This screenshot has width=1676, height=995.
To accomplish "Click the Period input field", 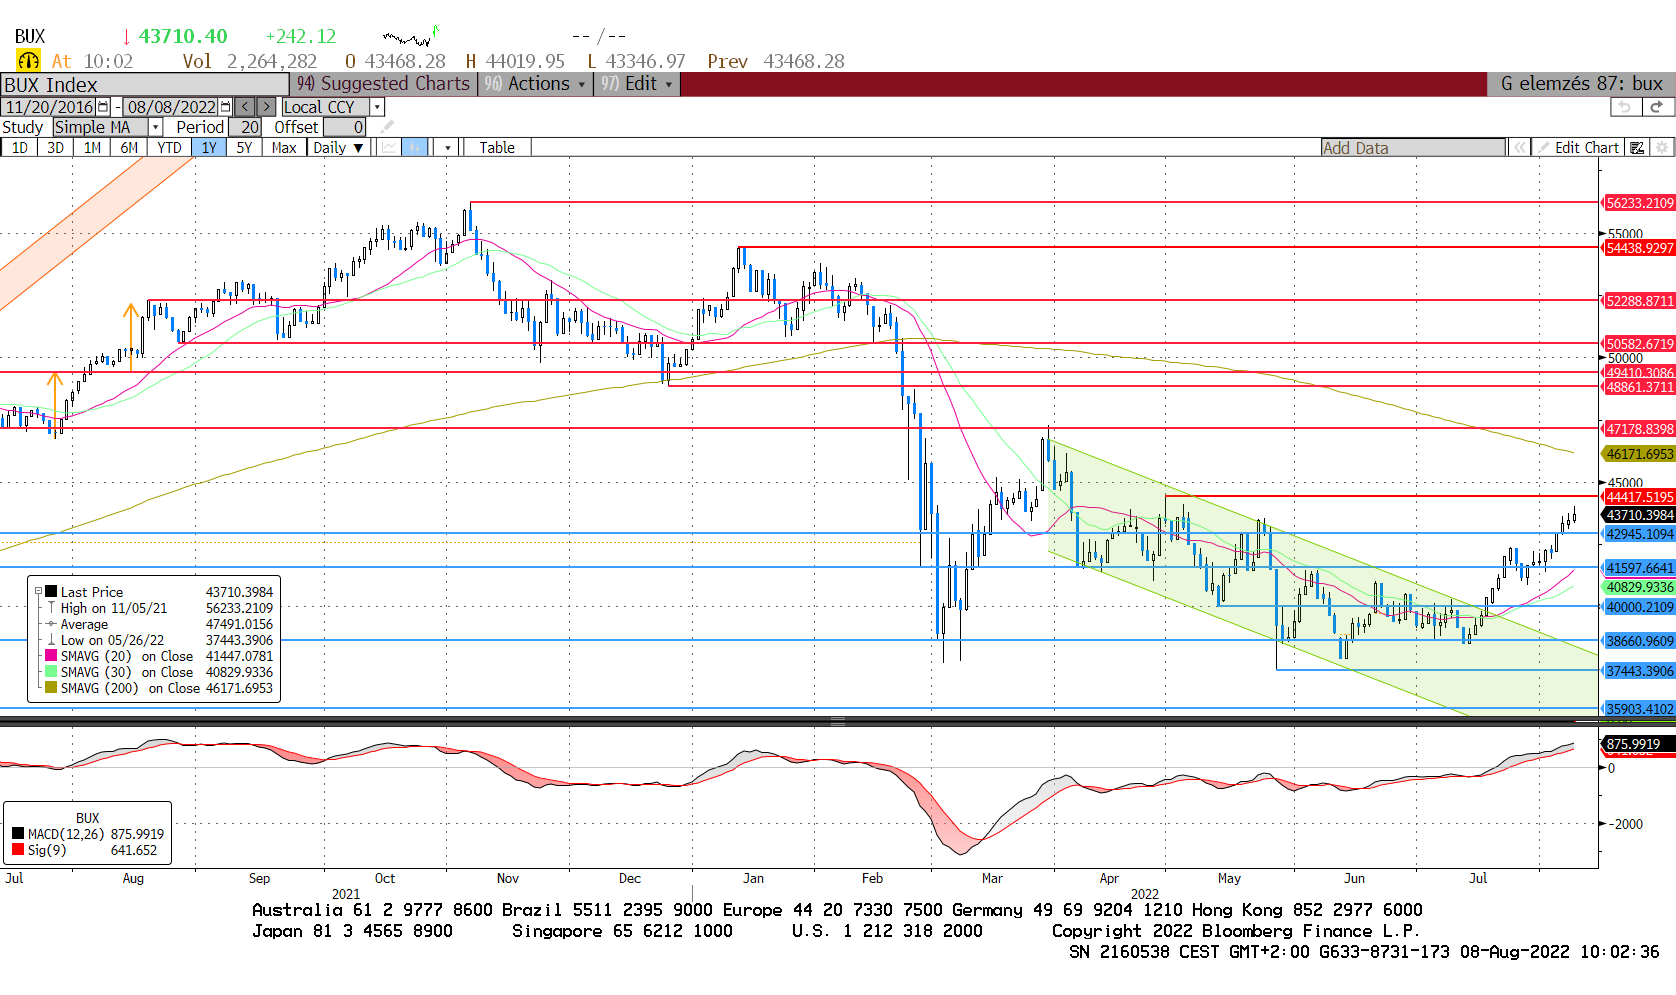I will point(246,127).
